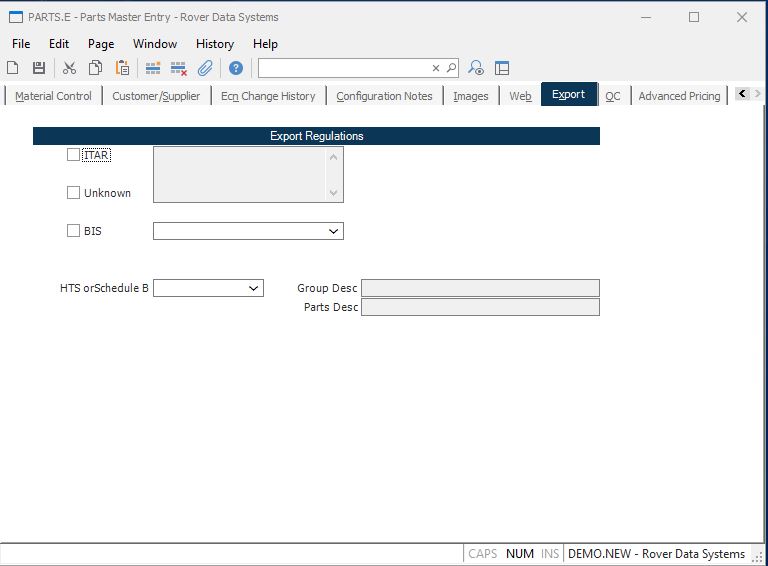768x566 pixels.
Task: Enable the ITAR checkbox
Action: pos(73,155)
